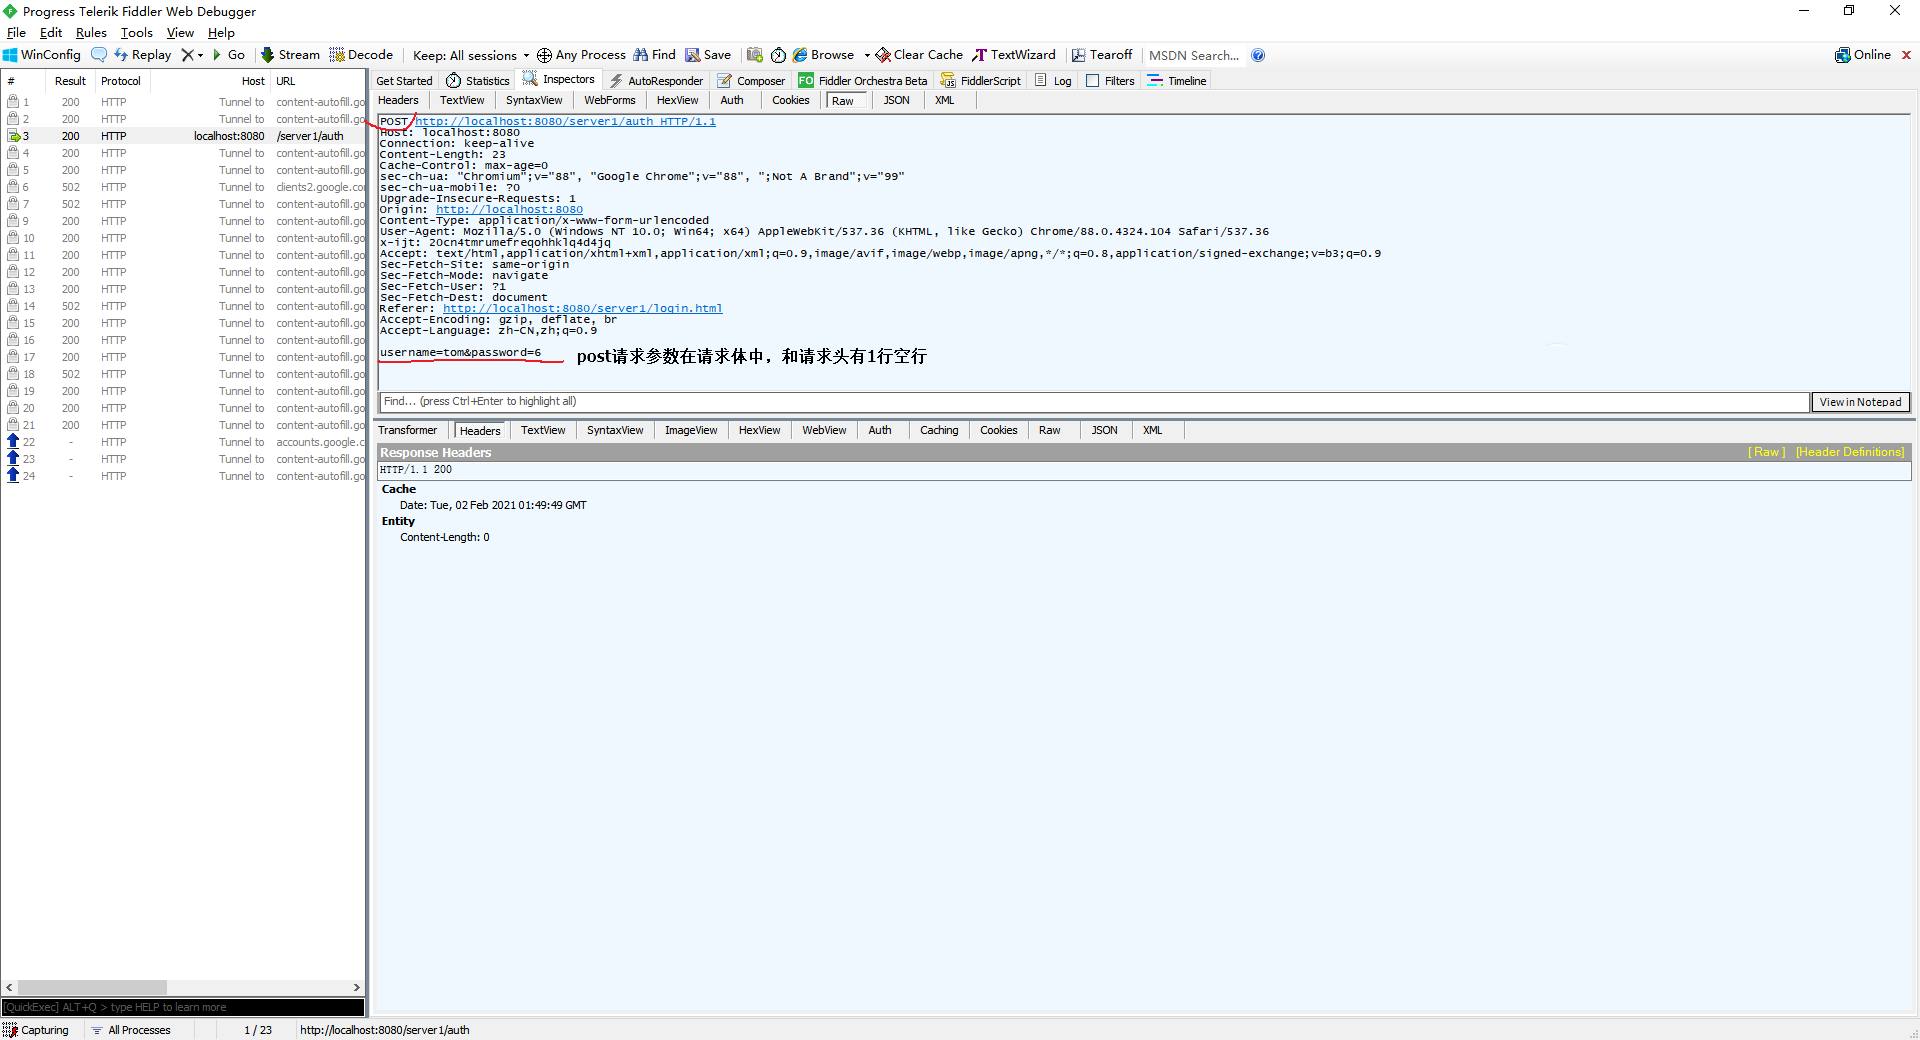The height and width of the screenshot is (1040, 1920).
Task: Select request JSON inspector tab
Action: click(896, 100)
